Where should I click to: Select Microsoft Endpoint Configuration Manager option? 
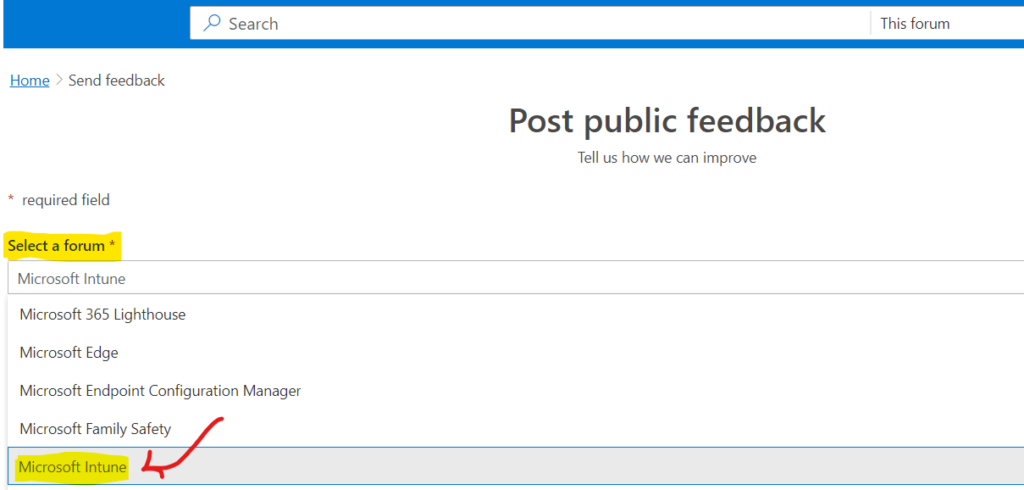coord(516,391)
